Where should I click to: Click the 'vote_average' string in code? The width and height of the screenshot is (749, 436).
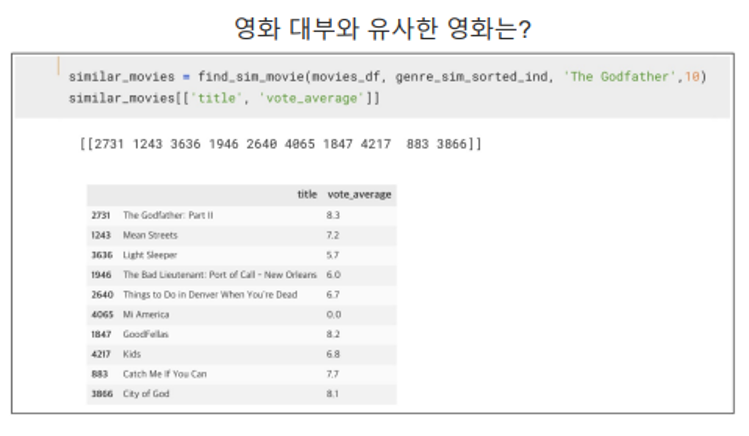click(x=311, y=98)
